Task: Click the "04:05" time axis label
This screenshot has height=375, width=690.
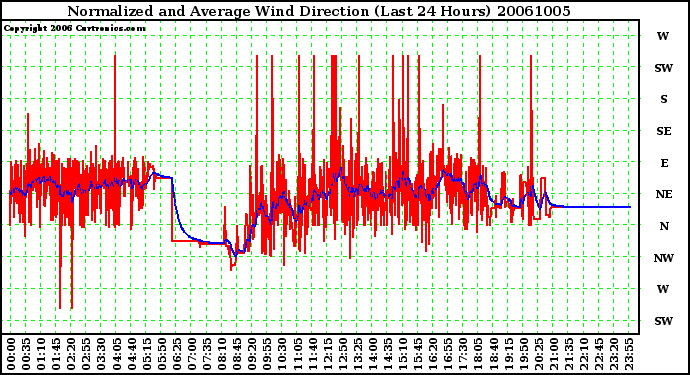Action: point(116,354)
